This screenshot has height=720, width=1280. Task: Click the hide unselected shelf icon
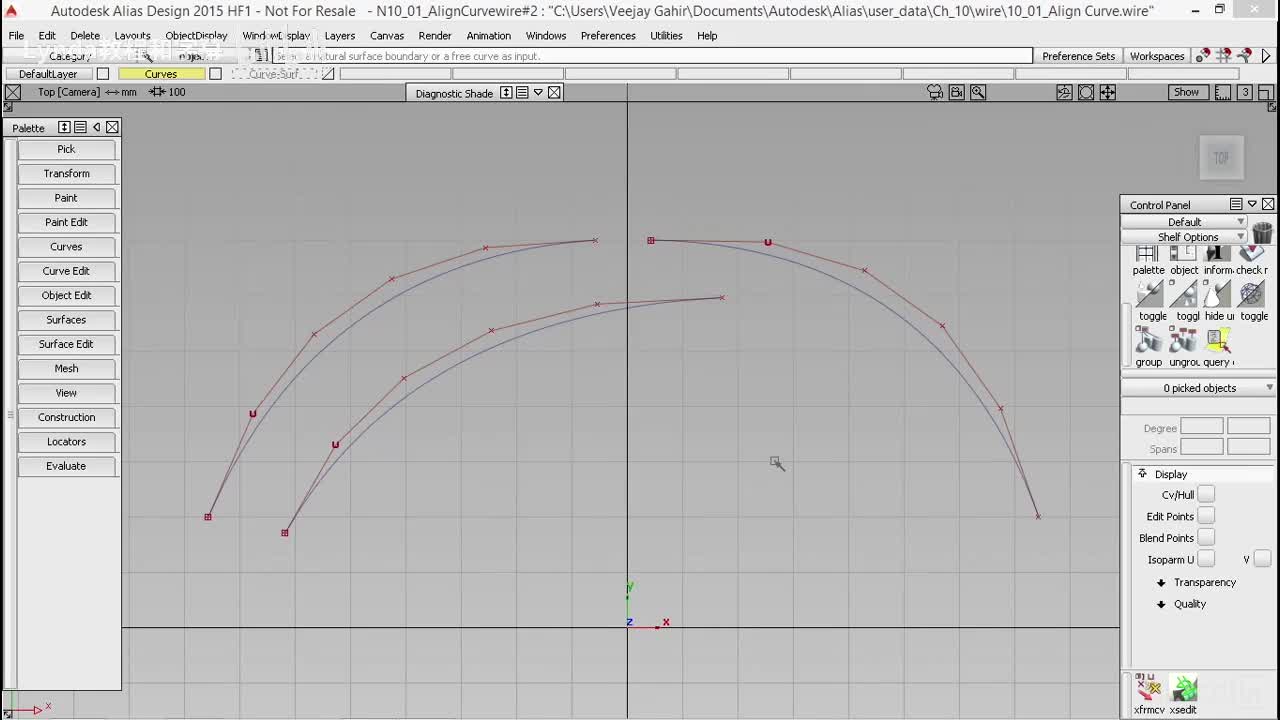(1217, 294)
